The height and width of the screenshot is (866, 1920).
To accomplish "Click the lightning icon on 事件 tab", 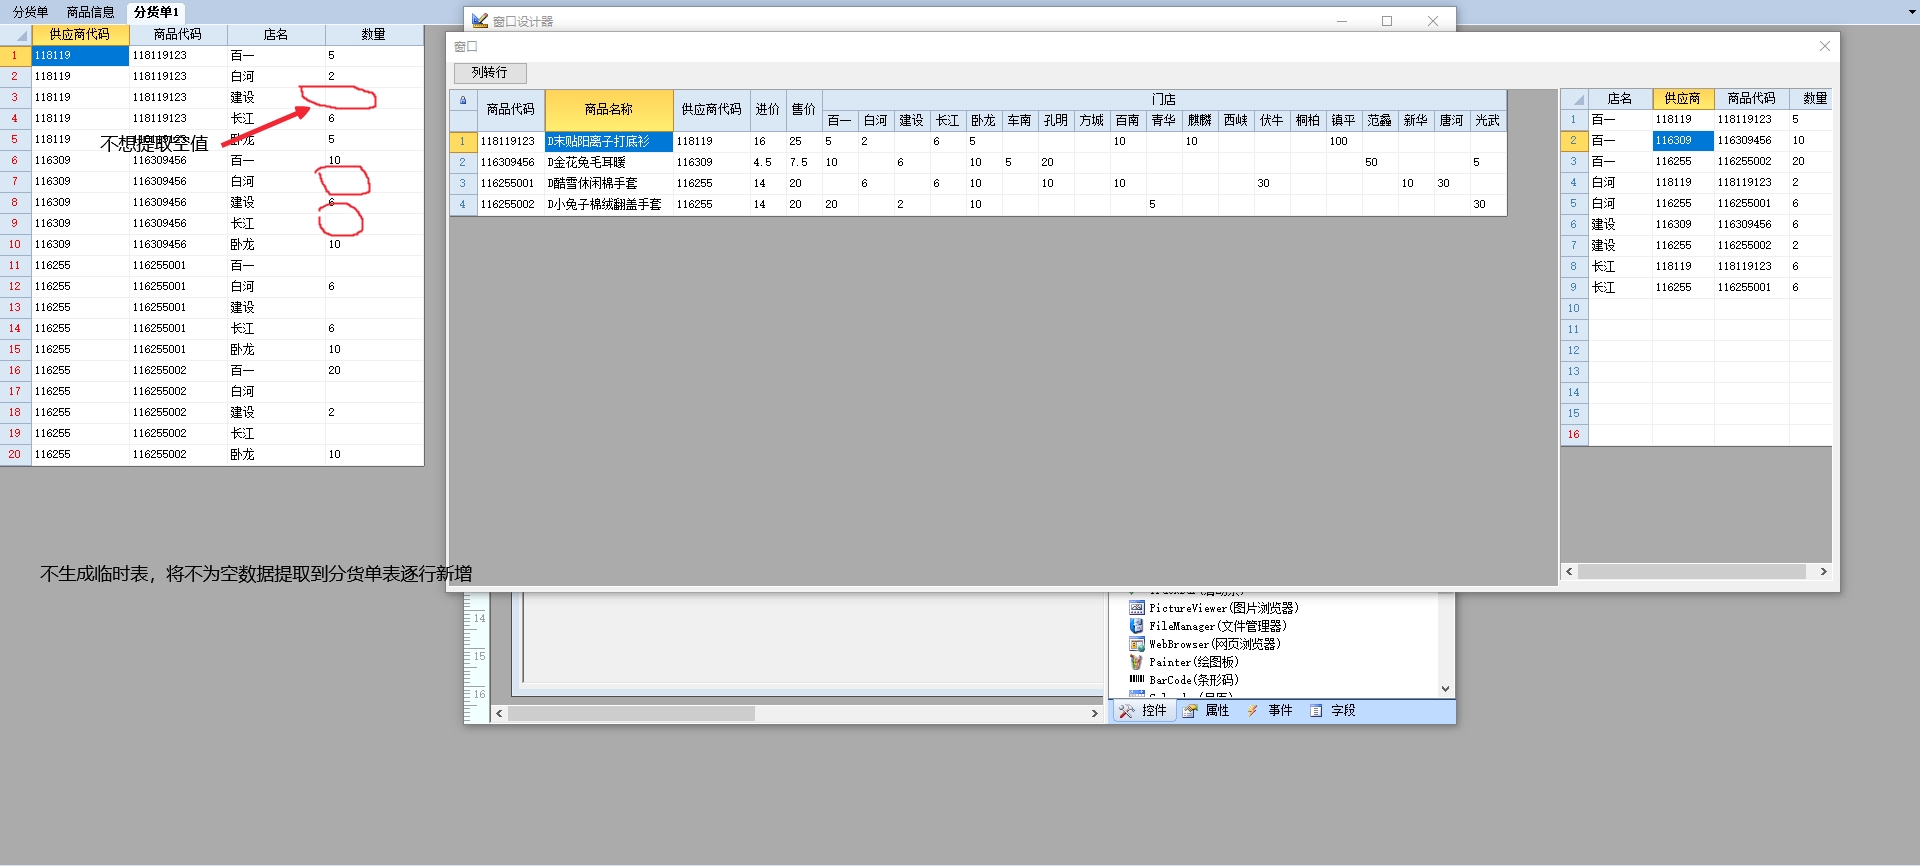I will click(x=1252, y=711).
